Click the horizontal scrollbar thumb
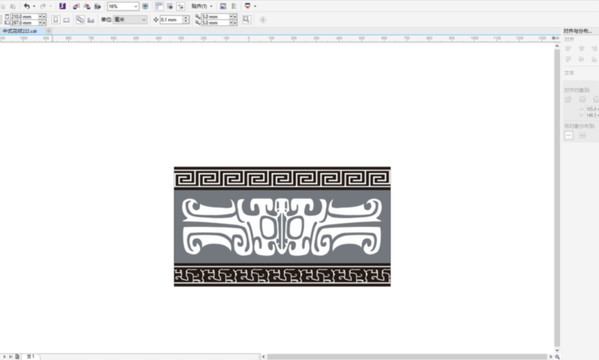Screen dimensions: 599x360 pos(407,357)
